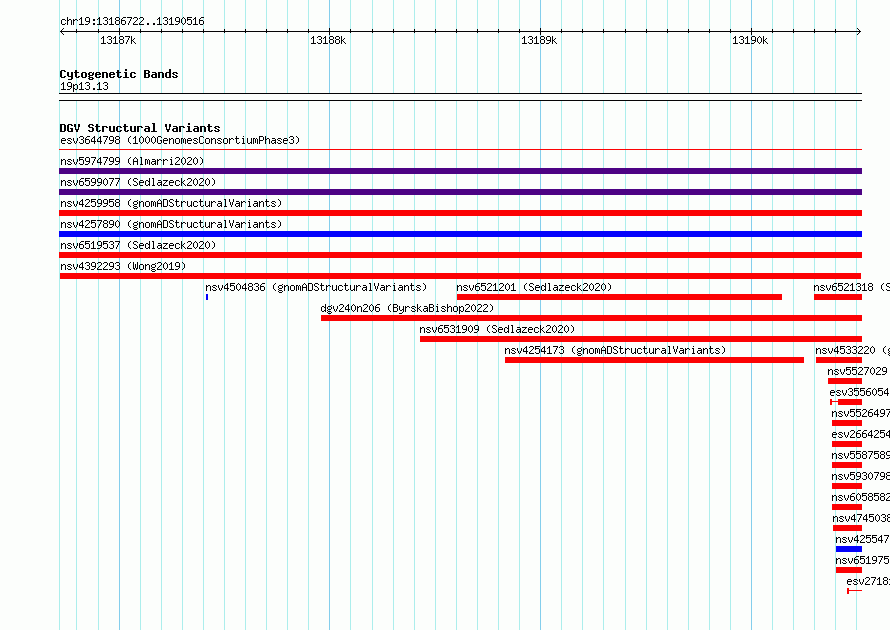Screen dimensions: 890x630
Task: Click the 19p13.13 band label
Action: pyautogui.click(x=84, y=87)
